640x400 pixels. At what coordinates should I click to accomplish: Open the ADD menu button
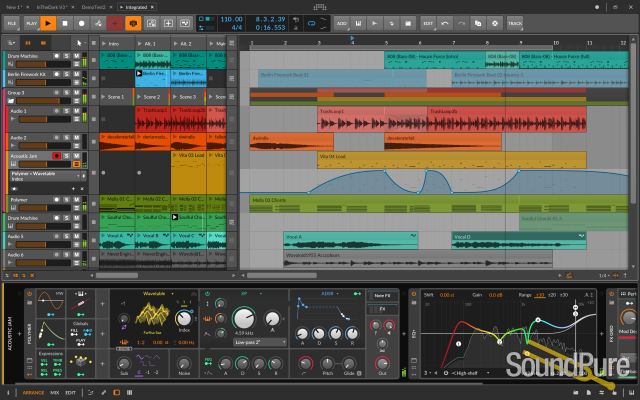click(341, 23)
